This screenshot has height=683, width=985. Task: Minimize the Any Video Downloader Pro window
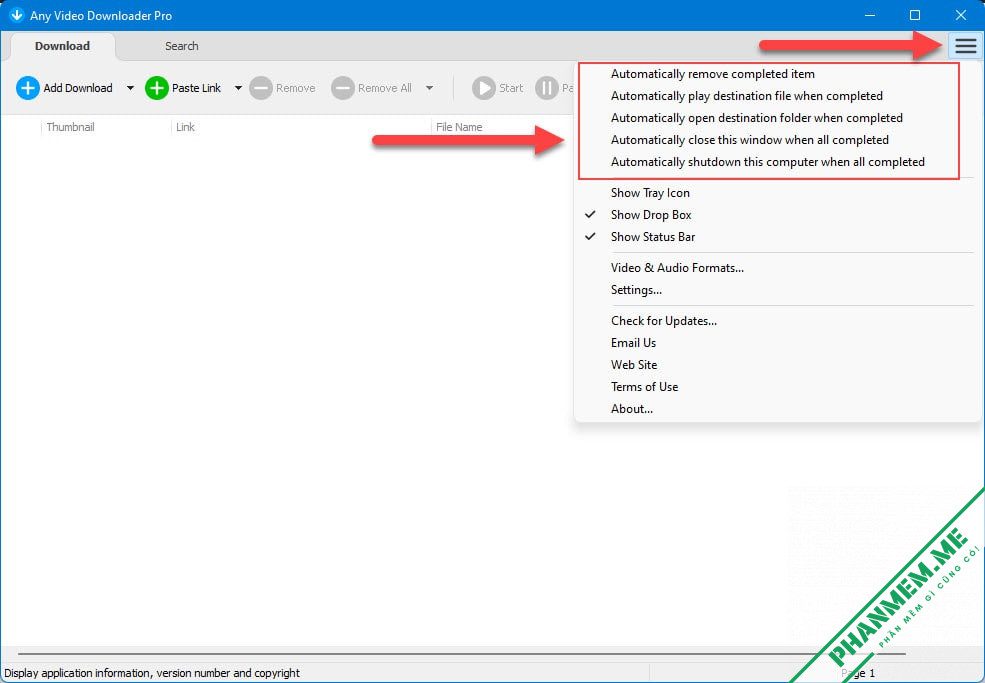(x=870, y=15)
